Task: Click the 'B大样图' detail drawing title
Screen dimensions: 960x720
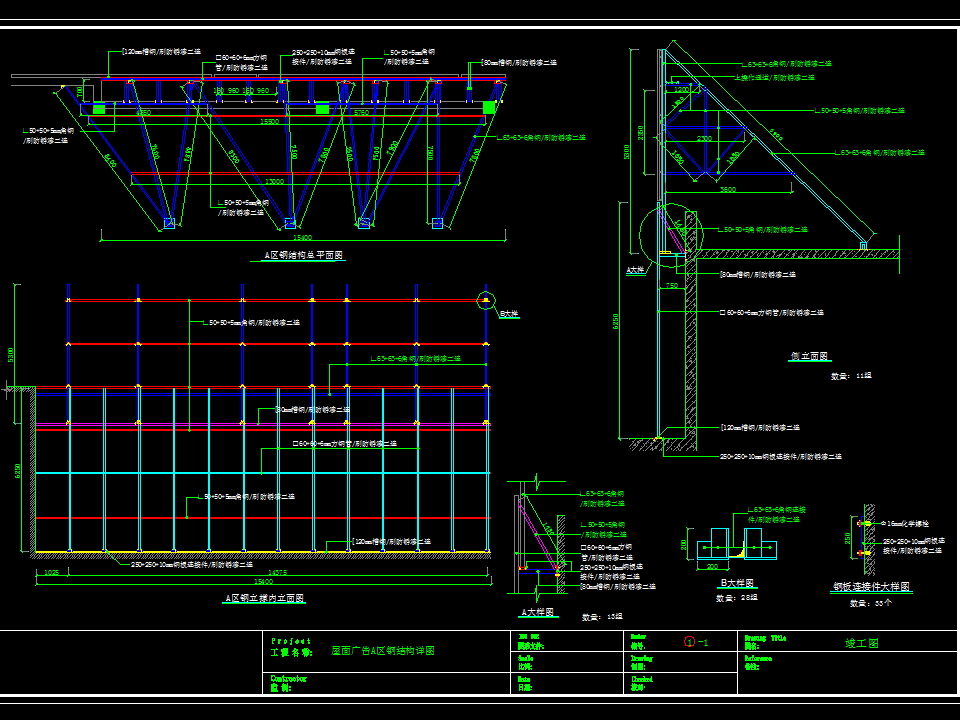Action: pos(737,583)
